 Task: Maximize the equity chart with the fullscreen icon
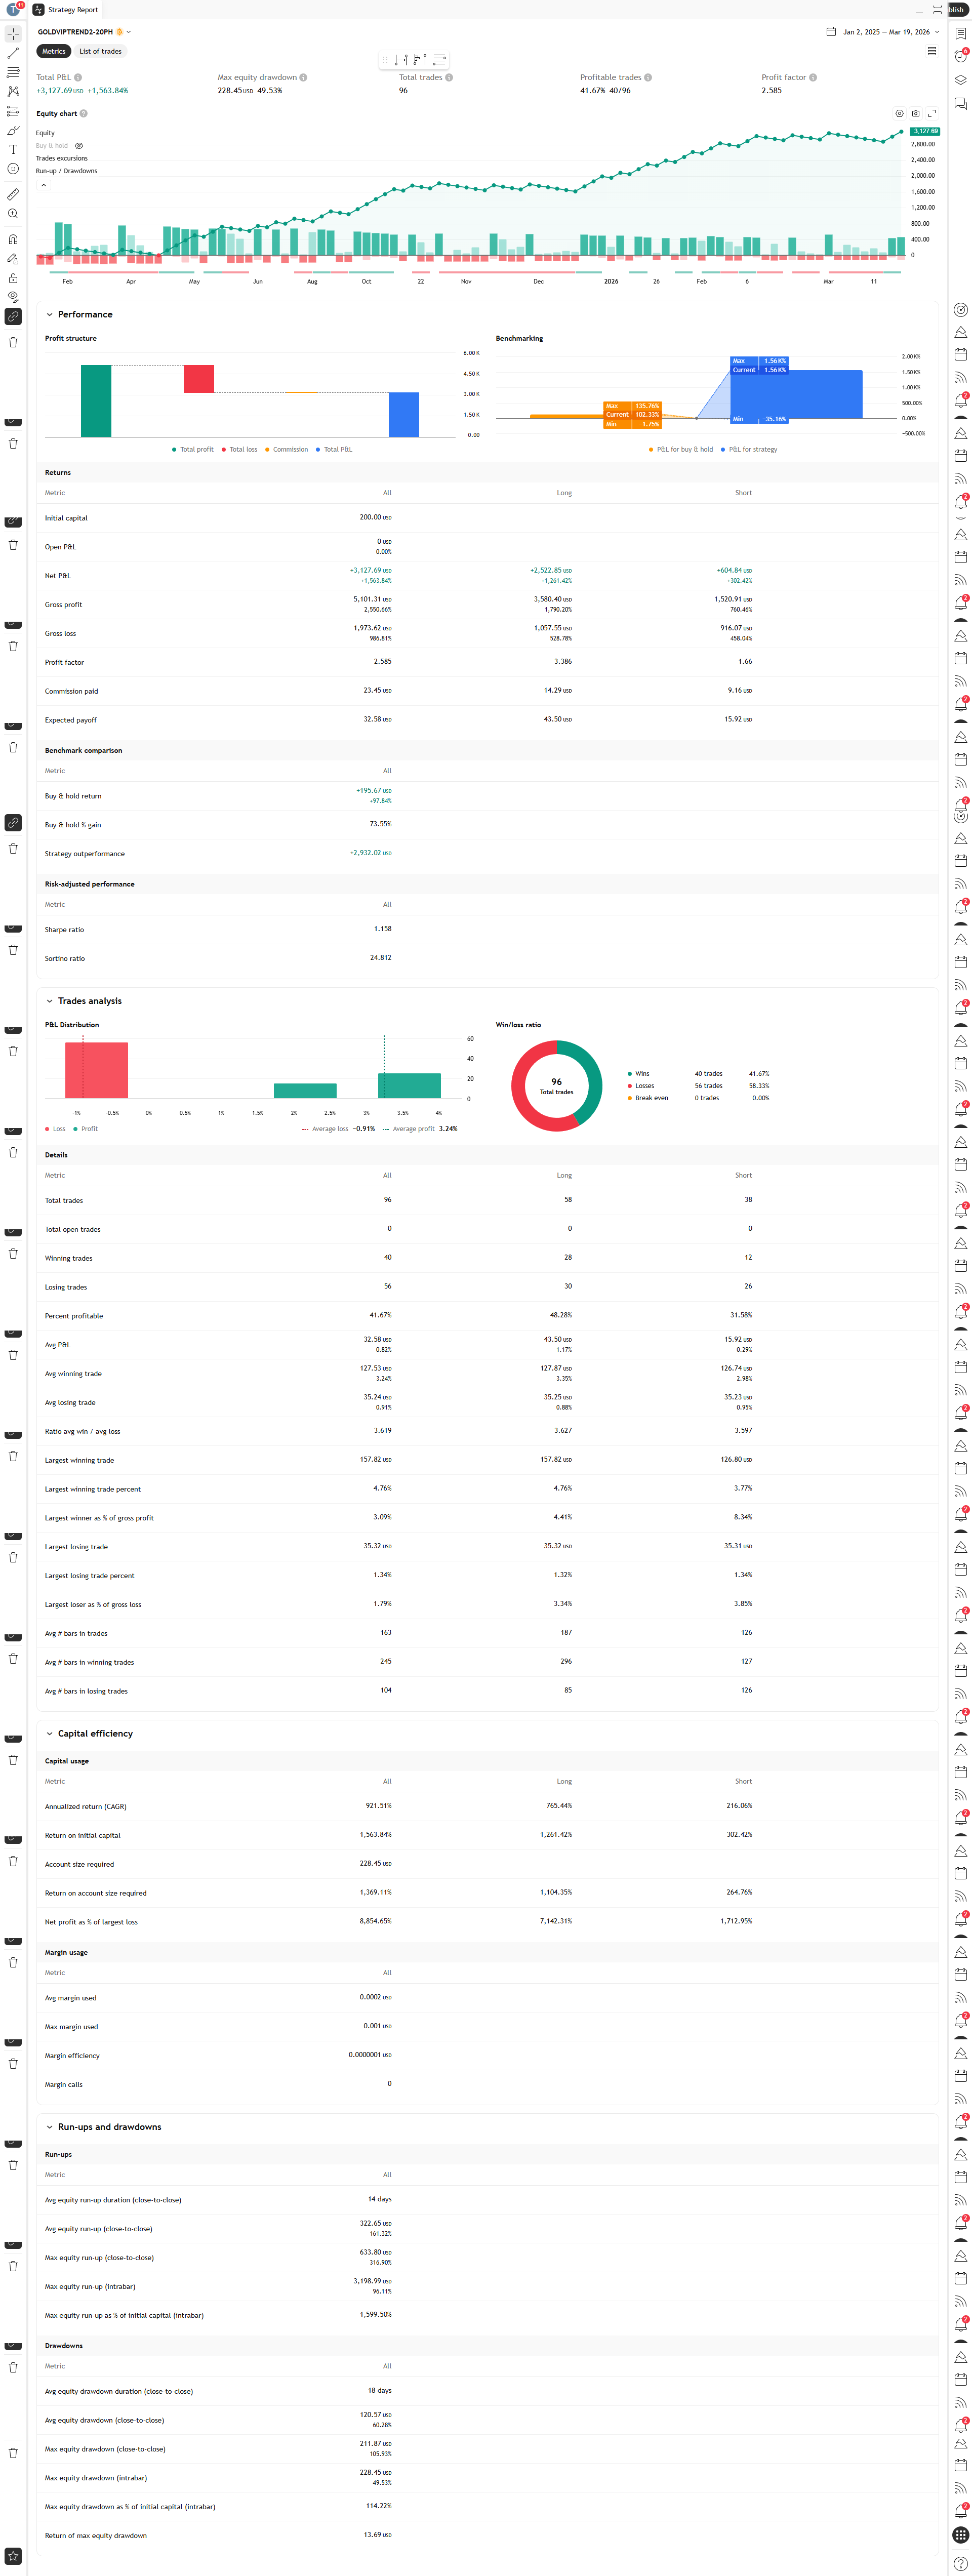[931, 114]
